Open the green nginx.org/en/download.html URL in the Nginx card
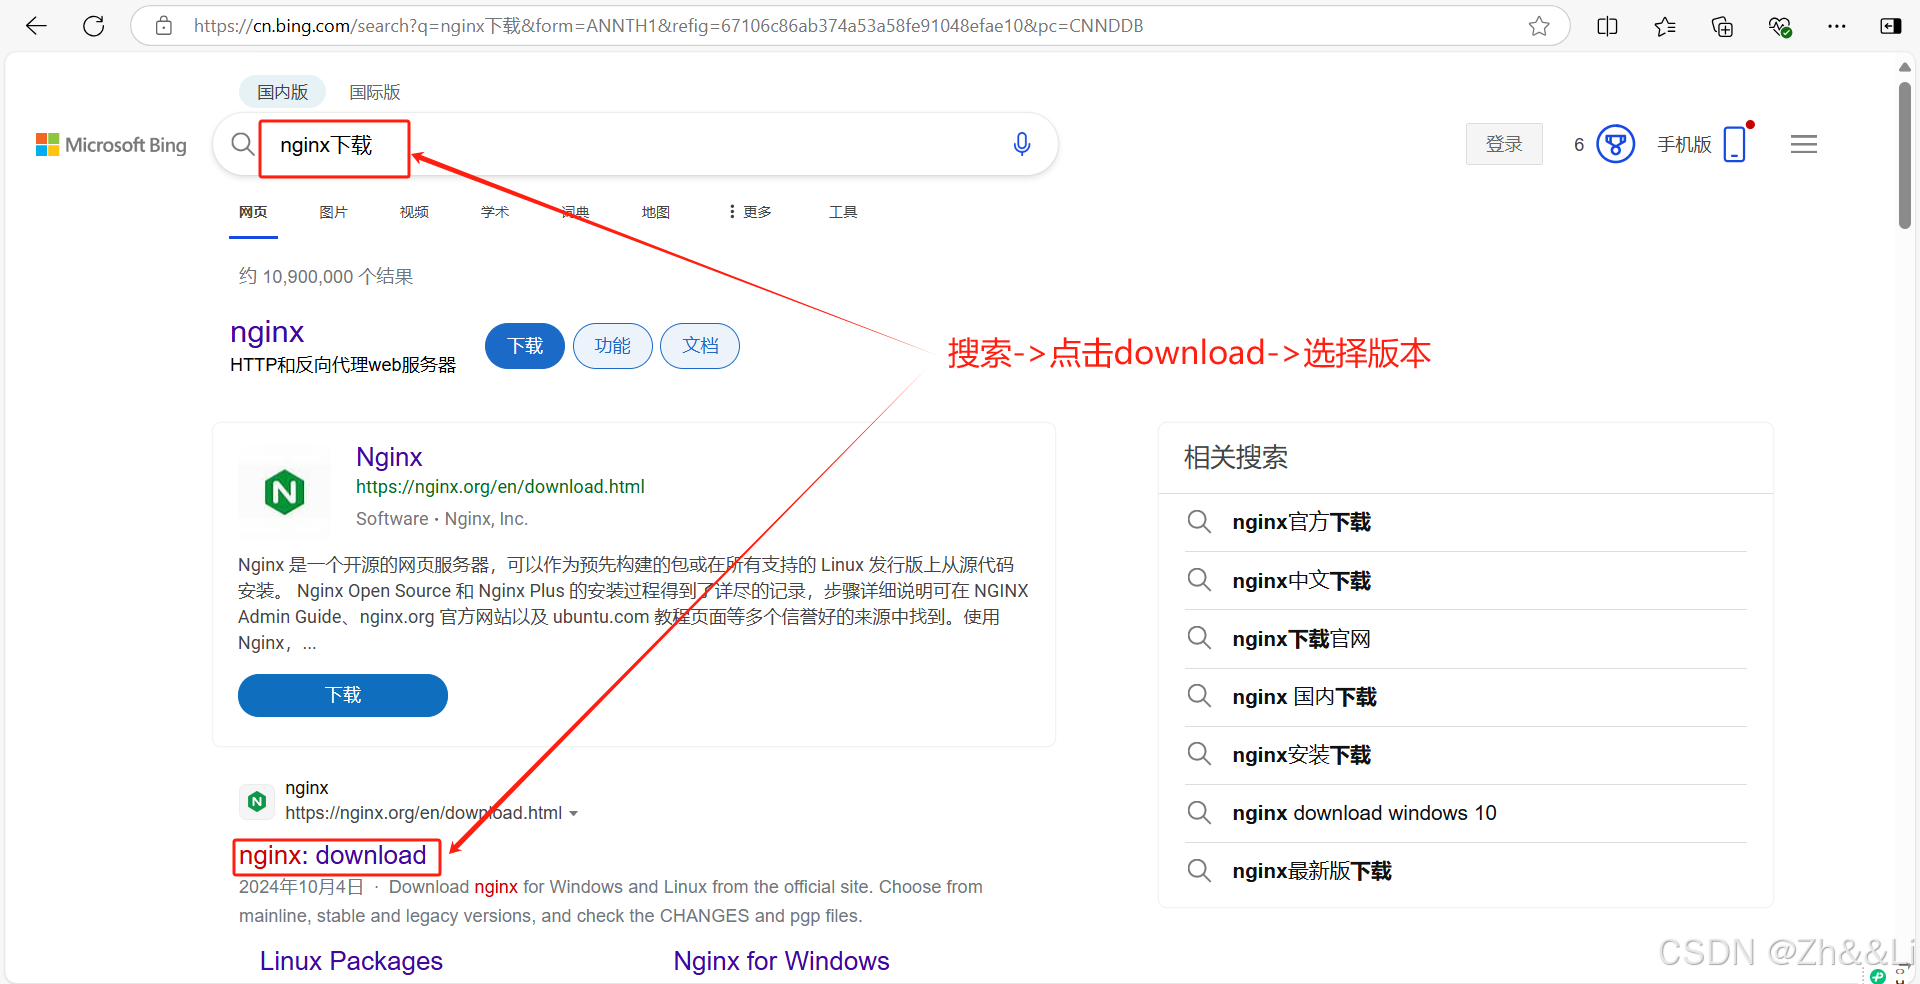This screenshot has width=1920, height=984. pos(500,487)
